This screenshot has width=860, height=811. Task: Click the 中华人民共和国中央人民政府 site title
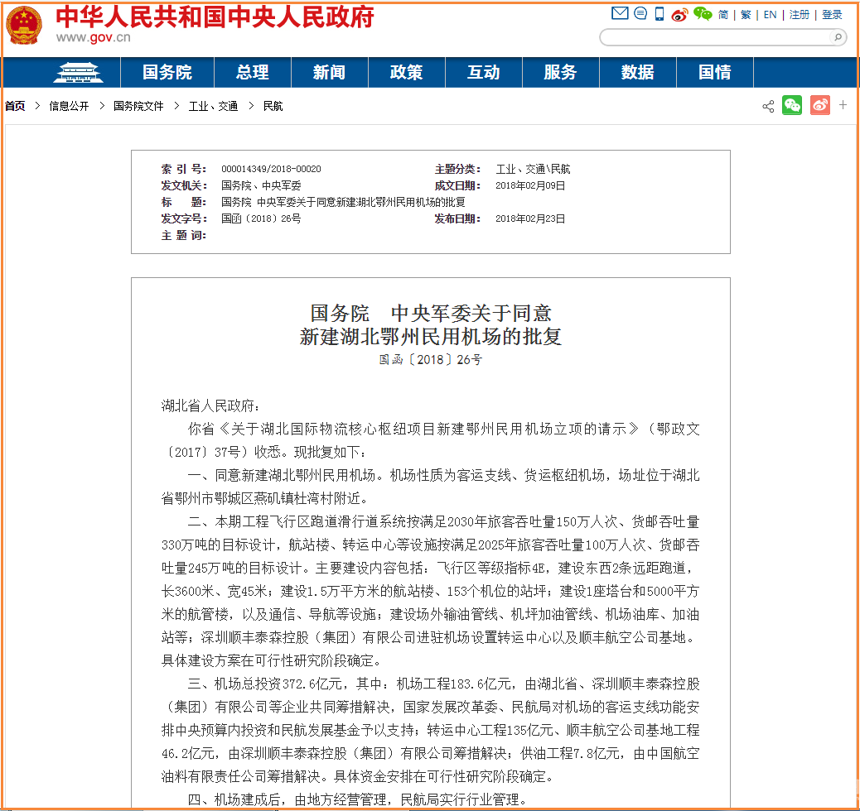pyautogui.click(x=215, y=16)
